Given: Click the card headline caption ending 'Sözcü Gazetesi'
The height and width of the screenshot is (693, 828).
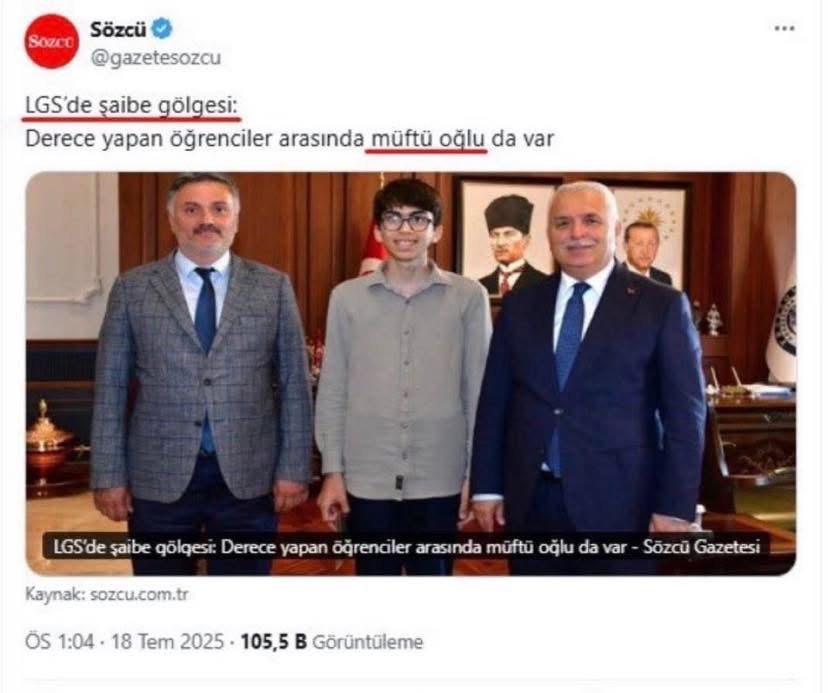Looking at the screenshot, I should tap(407, 546).
